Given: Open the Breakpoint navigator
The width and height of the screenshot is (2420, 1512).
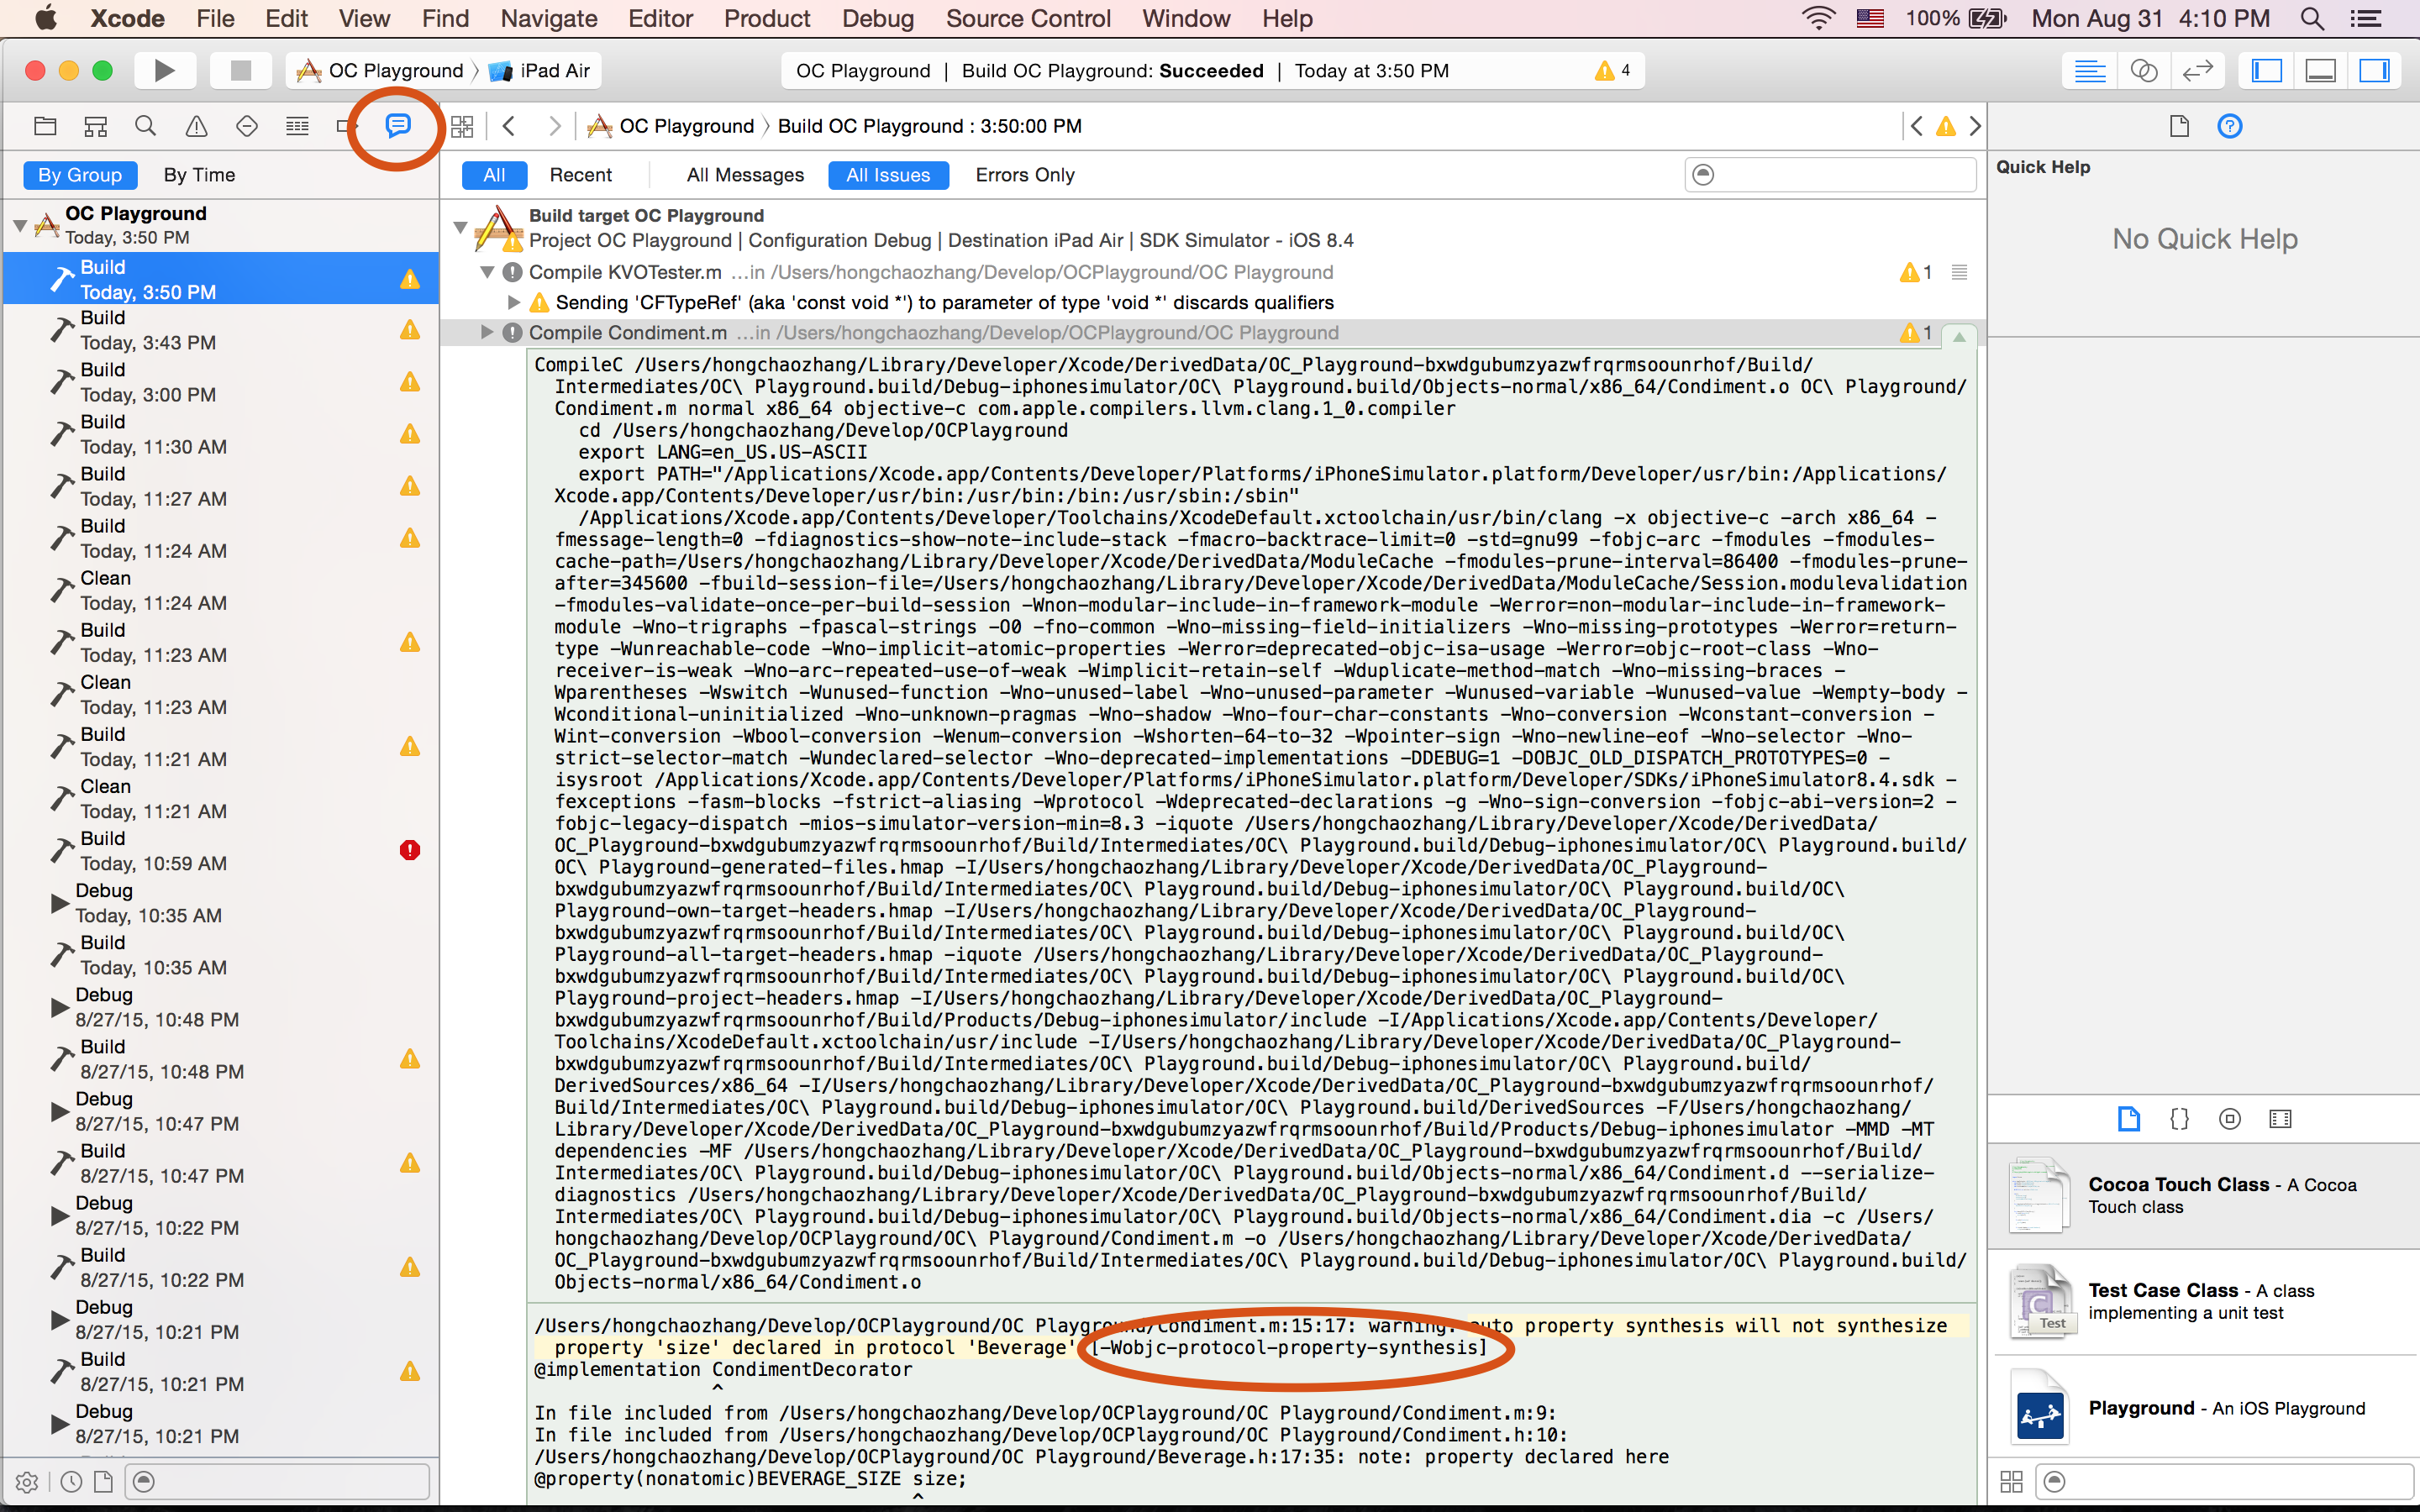Looking at the screenshot, I should click(x=345, y=126).
